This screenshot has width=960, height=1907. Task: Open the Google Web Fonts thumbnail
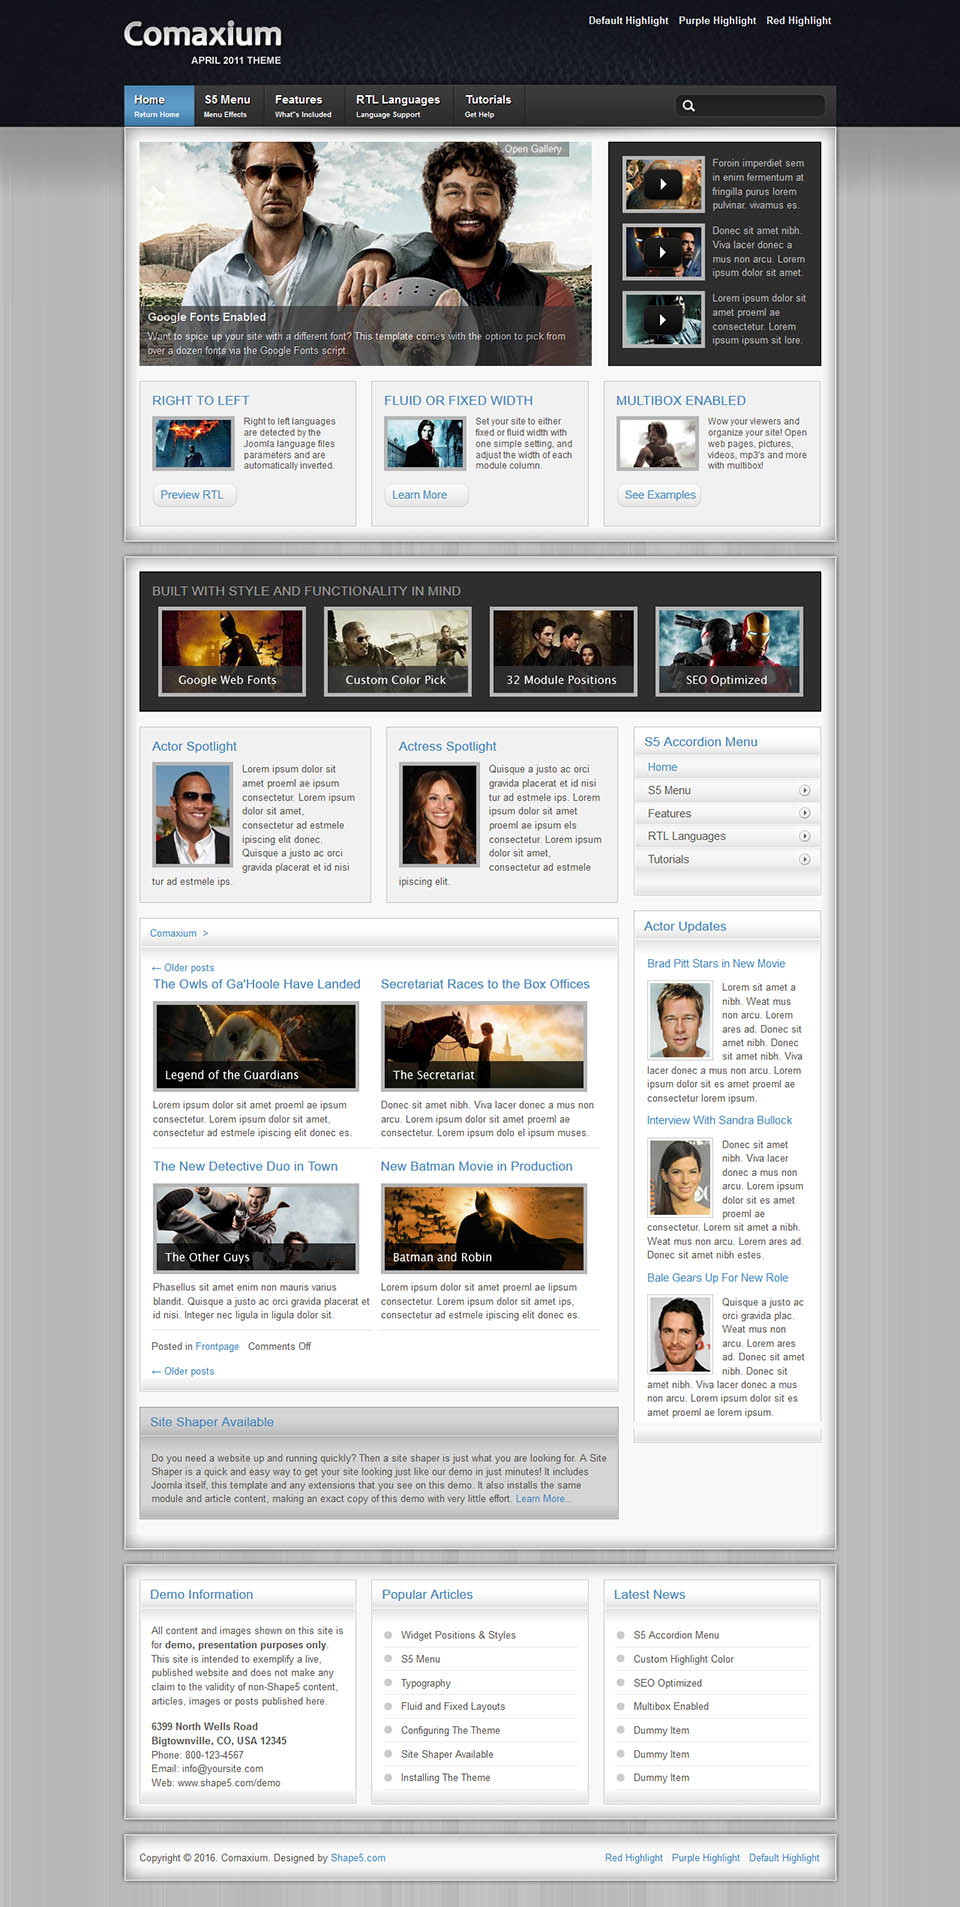[232, 651]
